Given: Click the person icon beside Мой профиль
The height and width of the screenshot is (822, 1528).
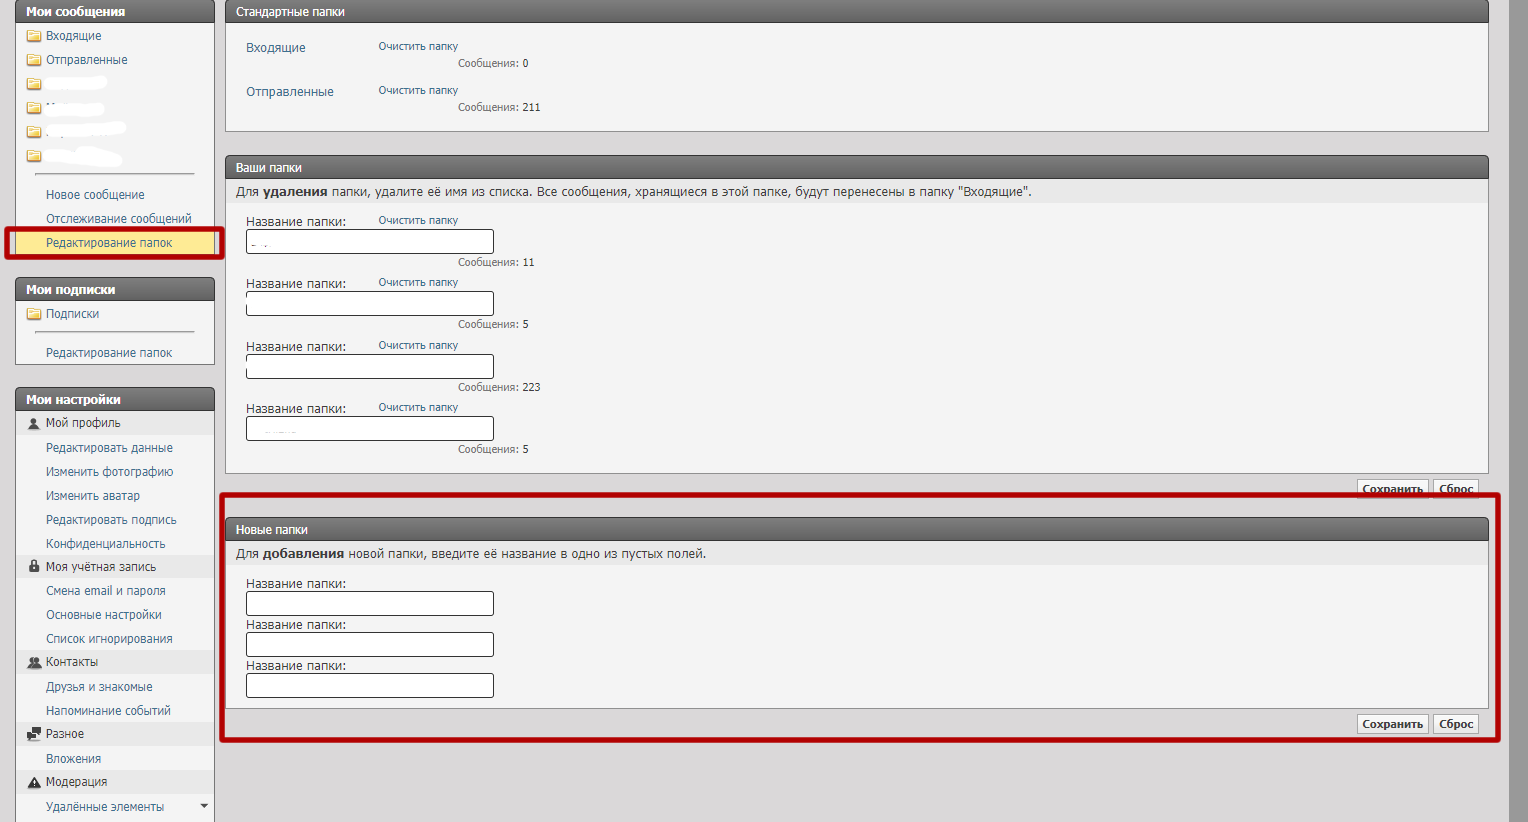Looking at the screenshot, I should point(34,423).
